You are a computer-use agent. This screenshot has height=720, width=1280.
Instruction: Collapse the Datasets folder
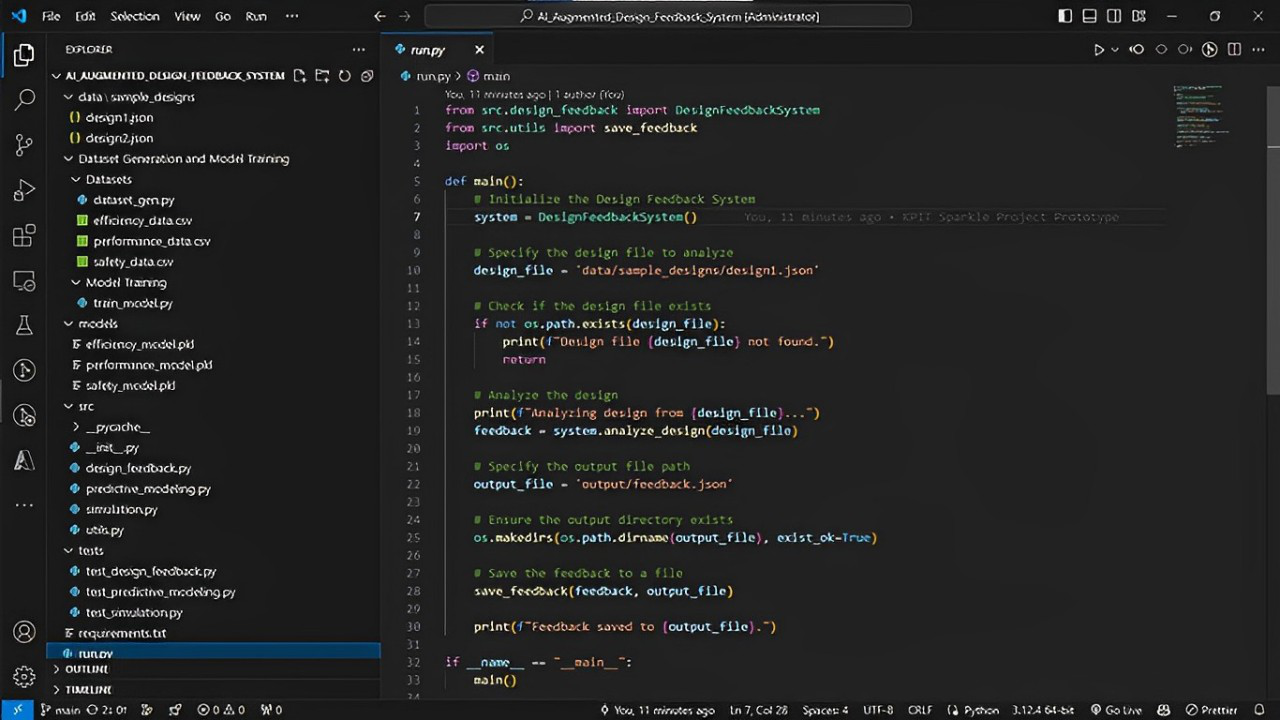(x=76, y=180)
